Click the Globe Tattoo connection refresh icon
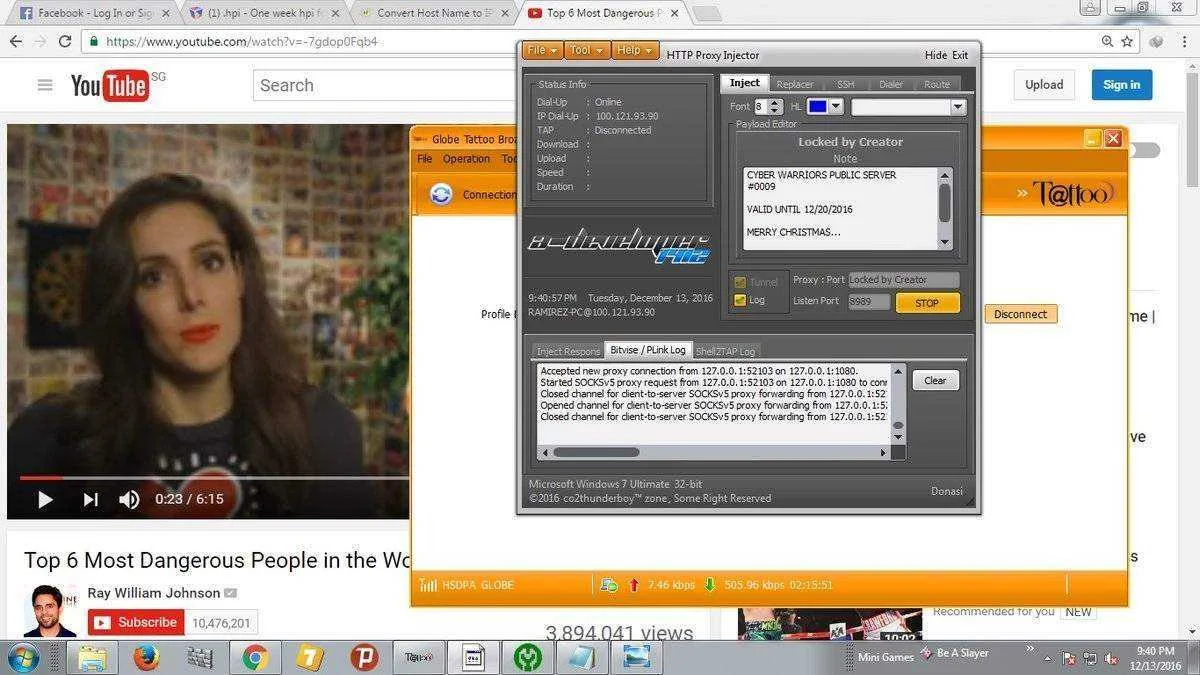The image size is (1200, 675). click(441, 194)
